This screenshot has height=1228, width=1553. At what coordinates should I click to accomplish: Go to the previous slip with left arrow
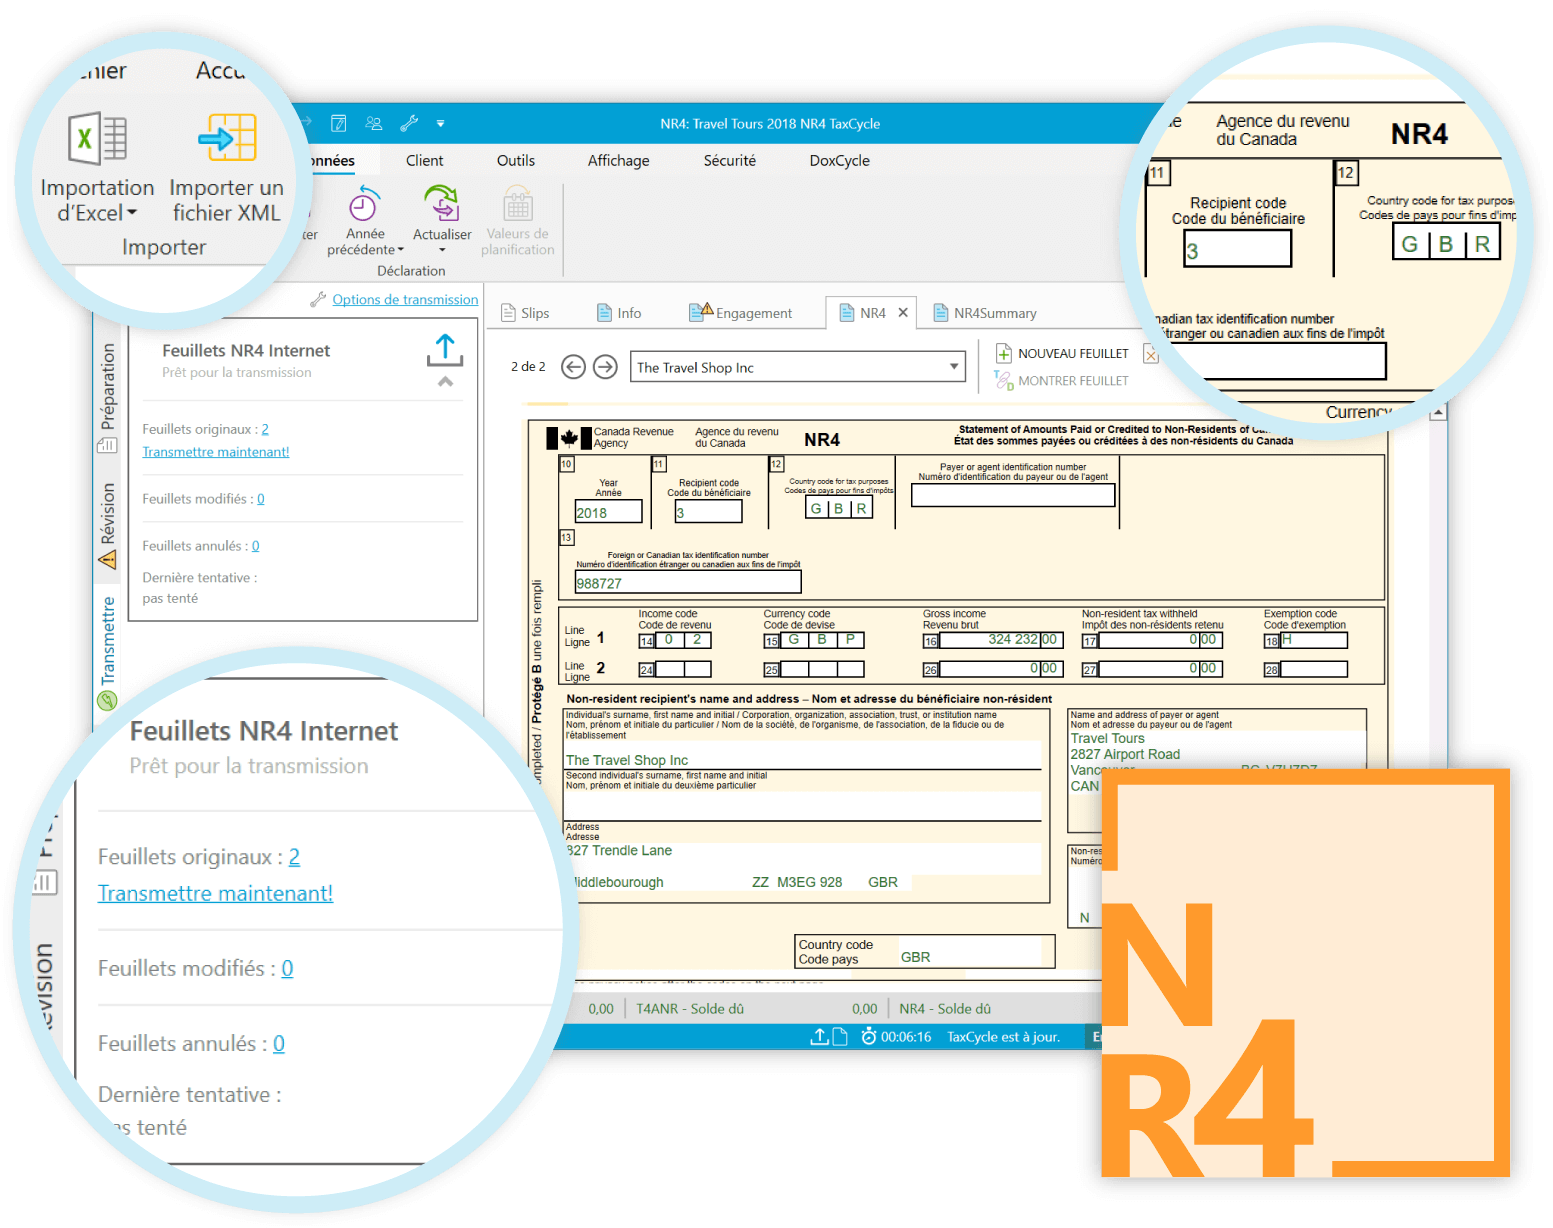click(x=573, y=367)
